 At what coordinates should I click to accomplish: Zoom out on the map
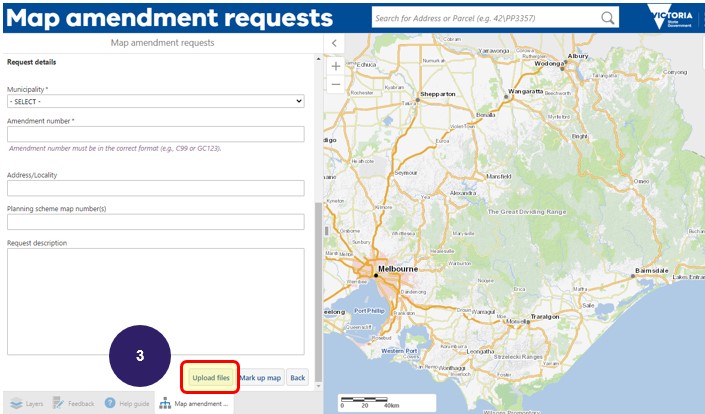coord(335,85)
